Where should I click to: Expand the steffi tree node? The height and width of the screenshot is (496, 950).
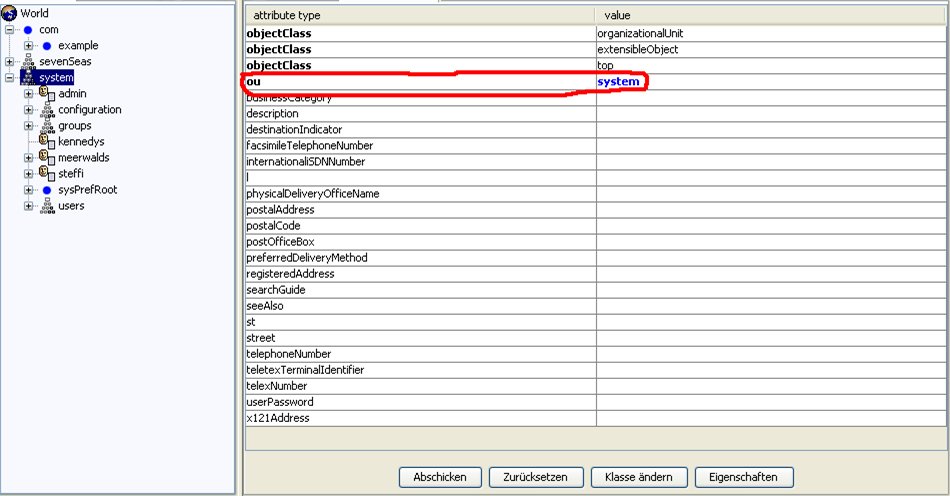coord(28,174)
